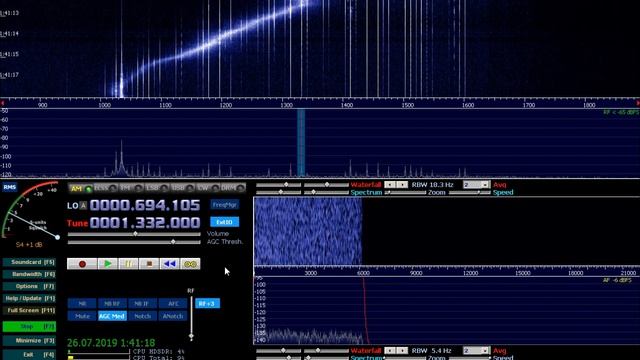
Task: Click the blue tuning marker in the RF spectrum
Action: point(301,143)
